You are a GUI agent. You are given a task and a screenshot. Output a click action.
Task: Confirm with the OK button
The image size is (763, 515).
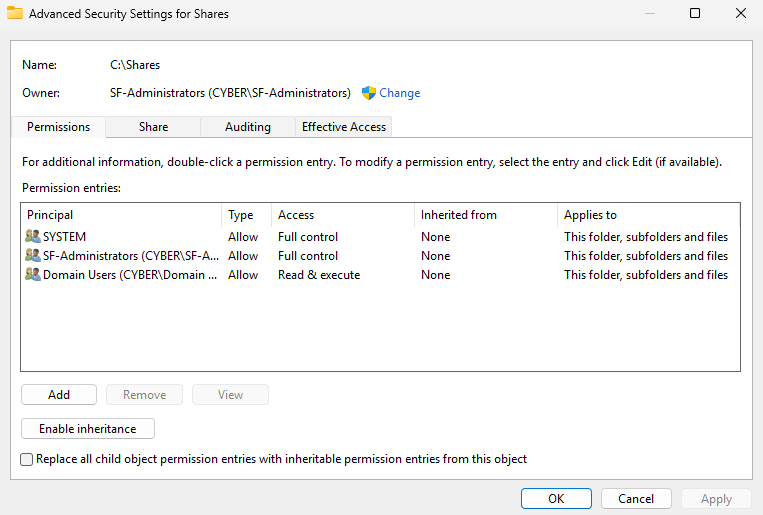(556, 498)
